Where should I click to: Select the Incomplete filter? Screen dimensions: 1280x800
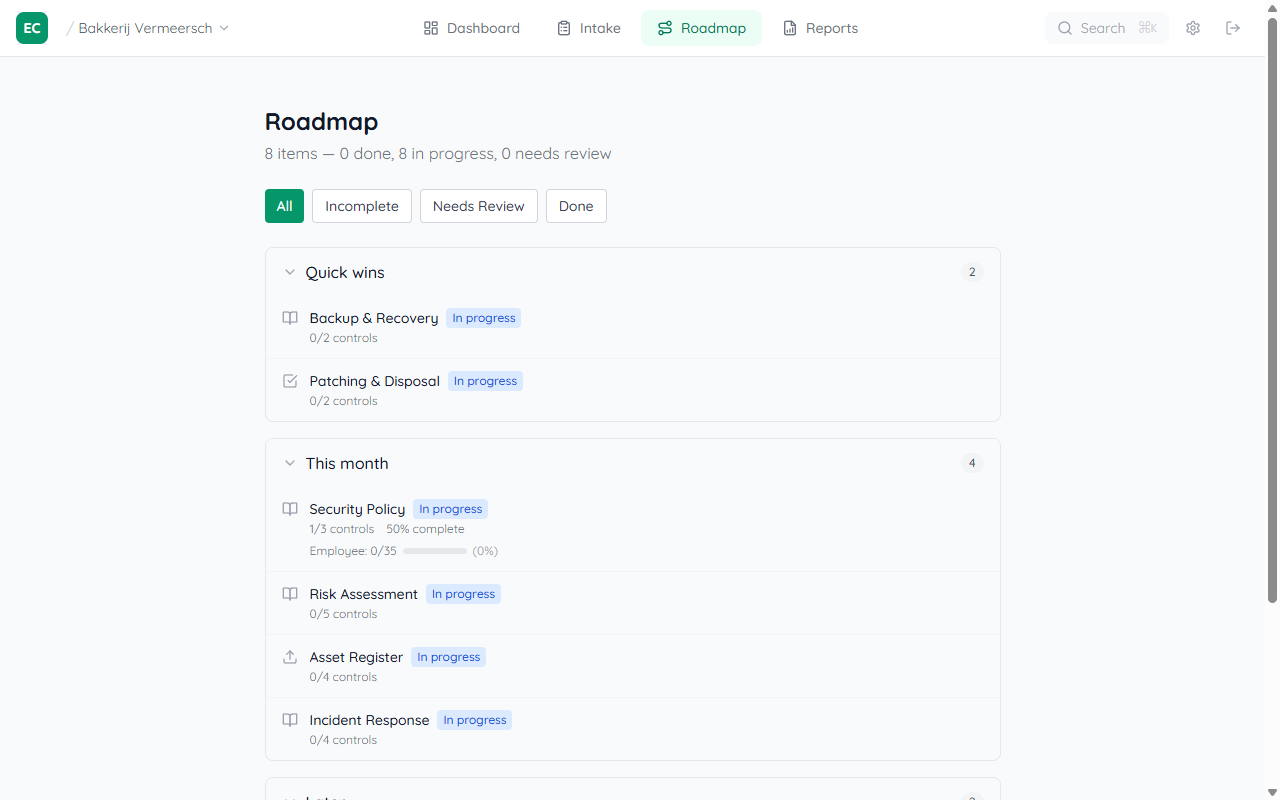tap(361, 206)
